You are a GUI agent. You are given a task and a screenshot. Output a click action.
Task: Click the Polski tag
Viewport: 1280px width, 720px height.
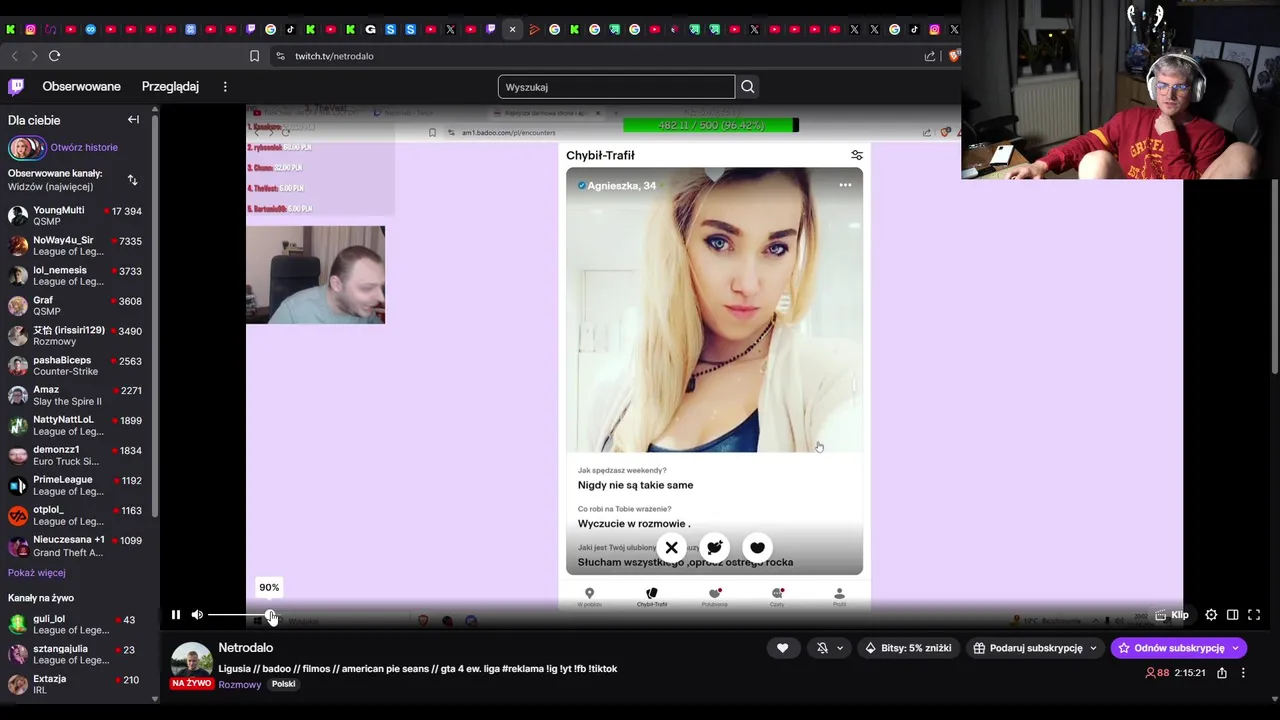pyautogui.click(x=284, y=684)
